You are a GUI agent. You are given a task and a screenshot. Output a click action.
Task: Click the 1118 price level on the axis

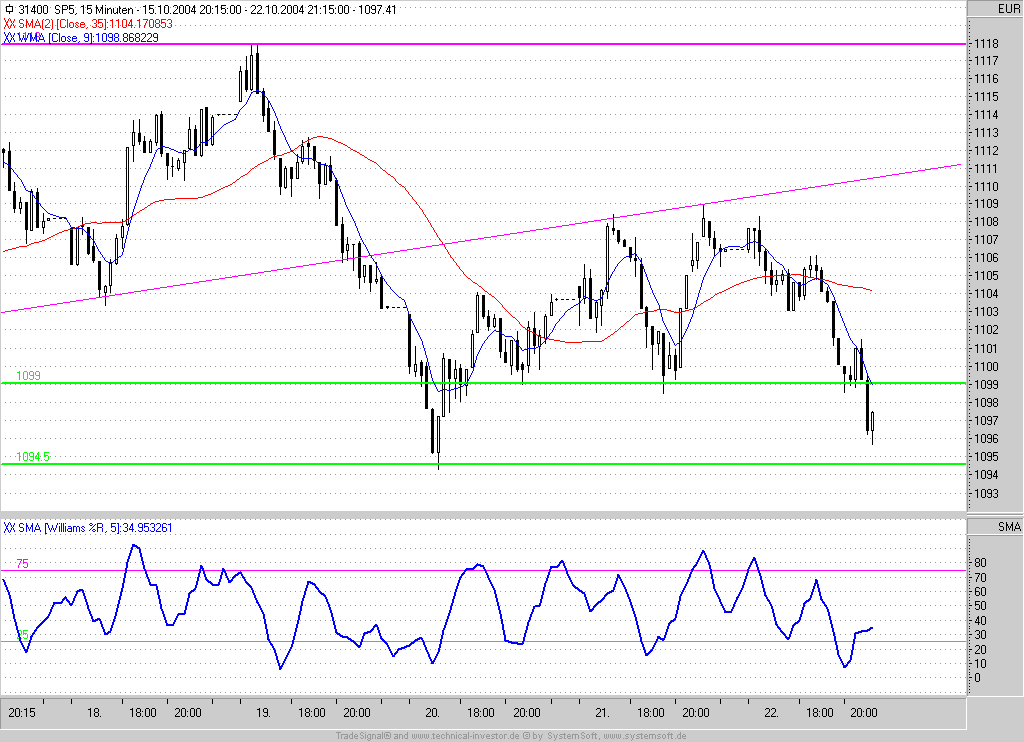click(986, 44)
